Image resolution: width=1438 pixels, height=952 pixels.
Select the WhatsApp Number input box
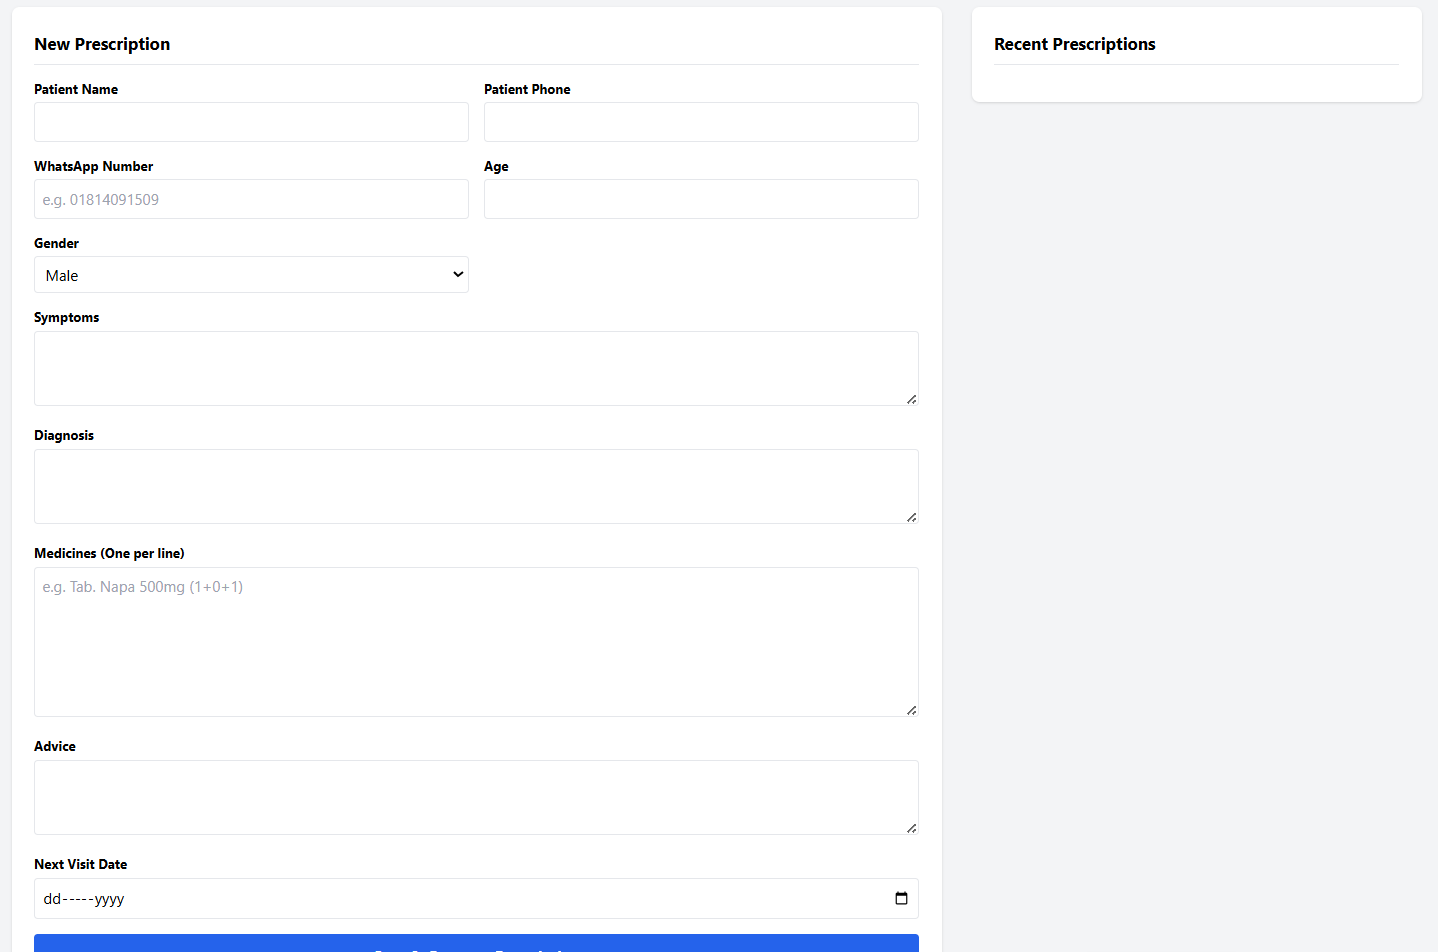point(251,199)
